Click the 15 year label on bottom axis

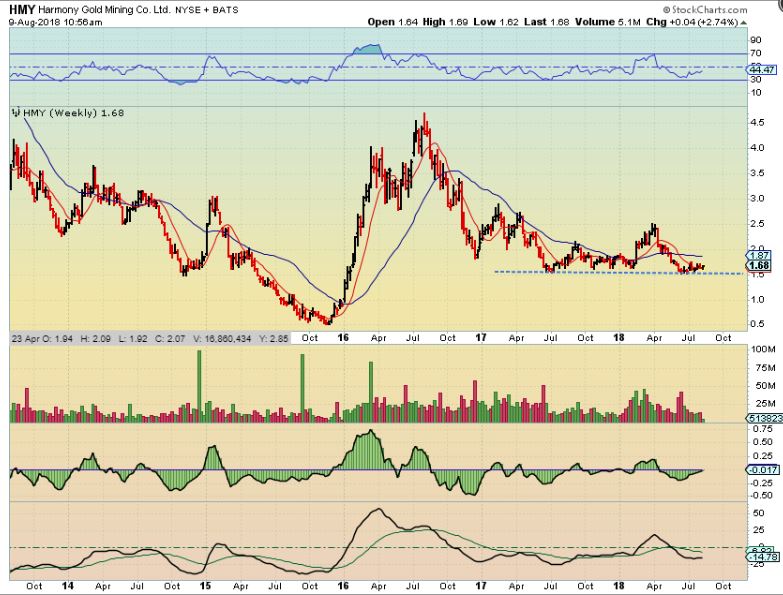coord(205,586)
